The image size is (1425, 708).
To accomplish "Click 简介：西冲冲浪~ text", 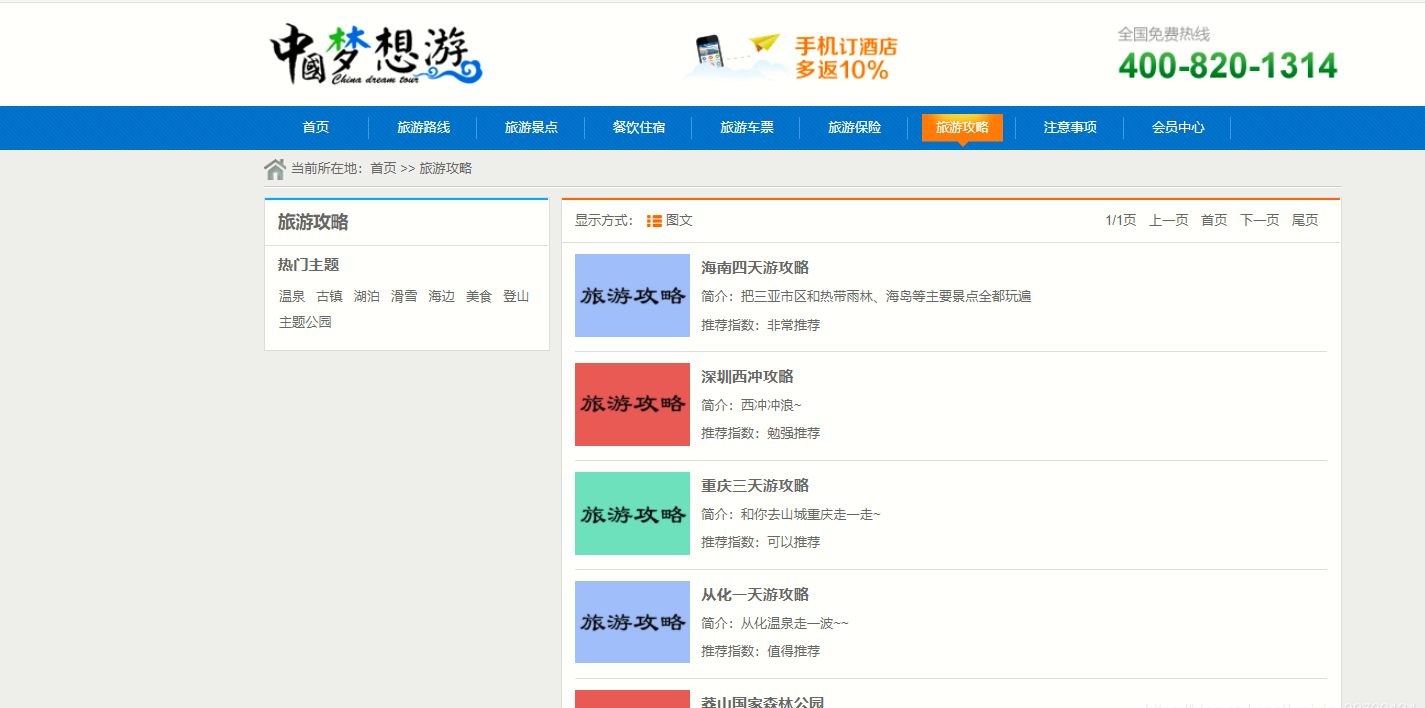I will pyautogui.click(x=751, y=406).
